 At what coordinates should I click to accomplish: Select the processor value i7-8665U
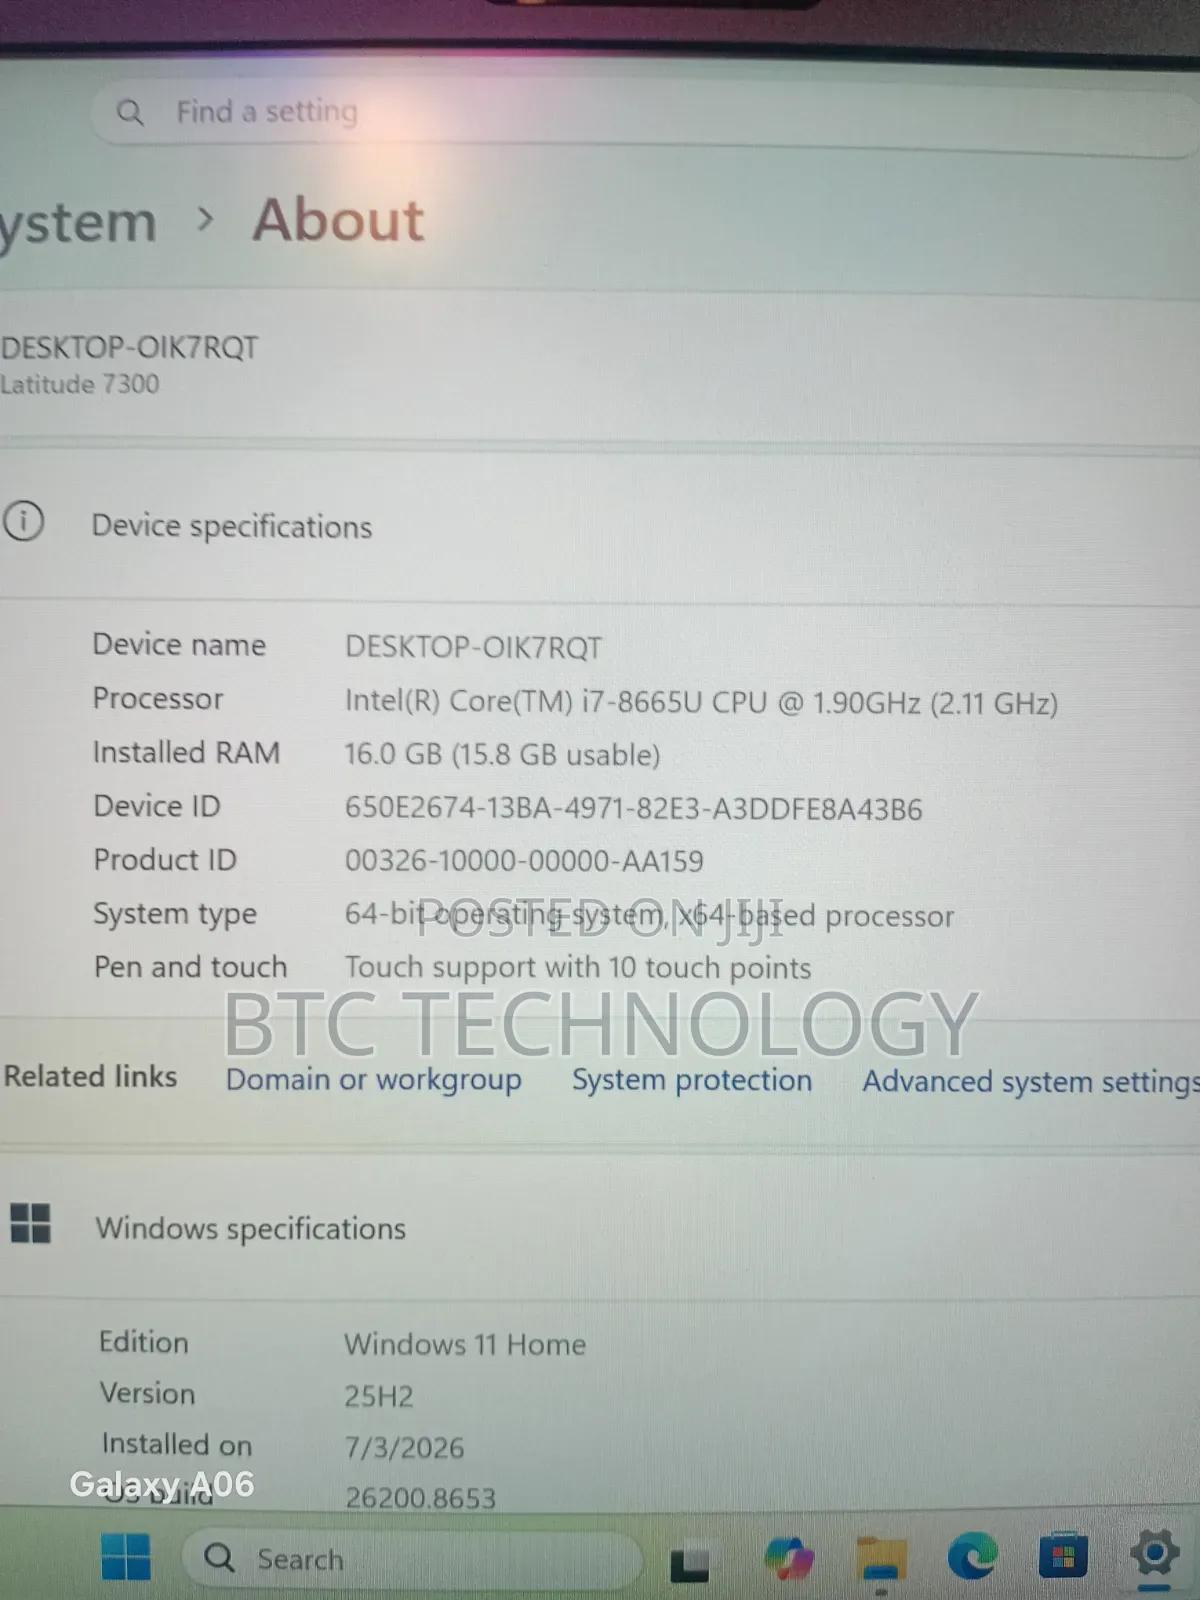click(701, 702)
